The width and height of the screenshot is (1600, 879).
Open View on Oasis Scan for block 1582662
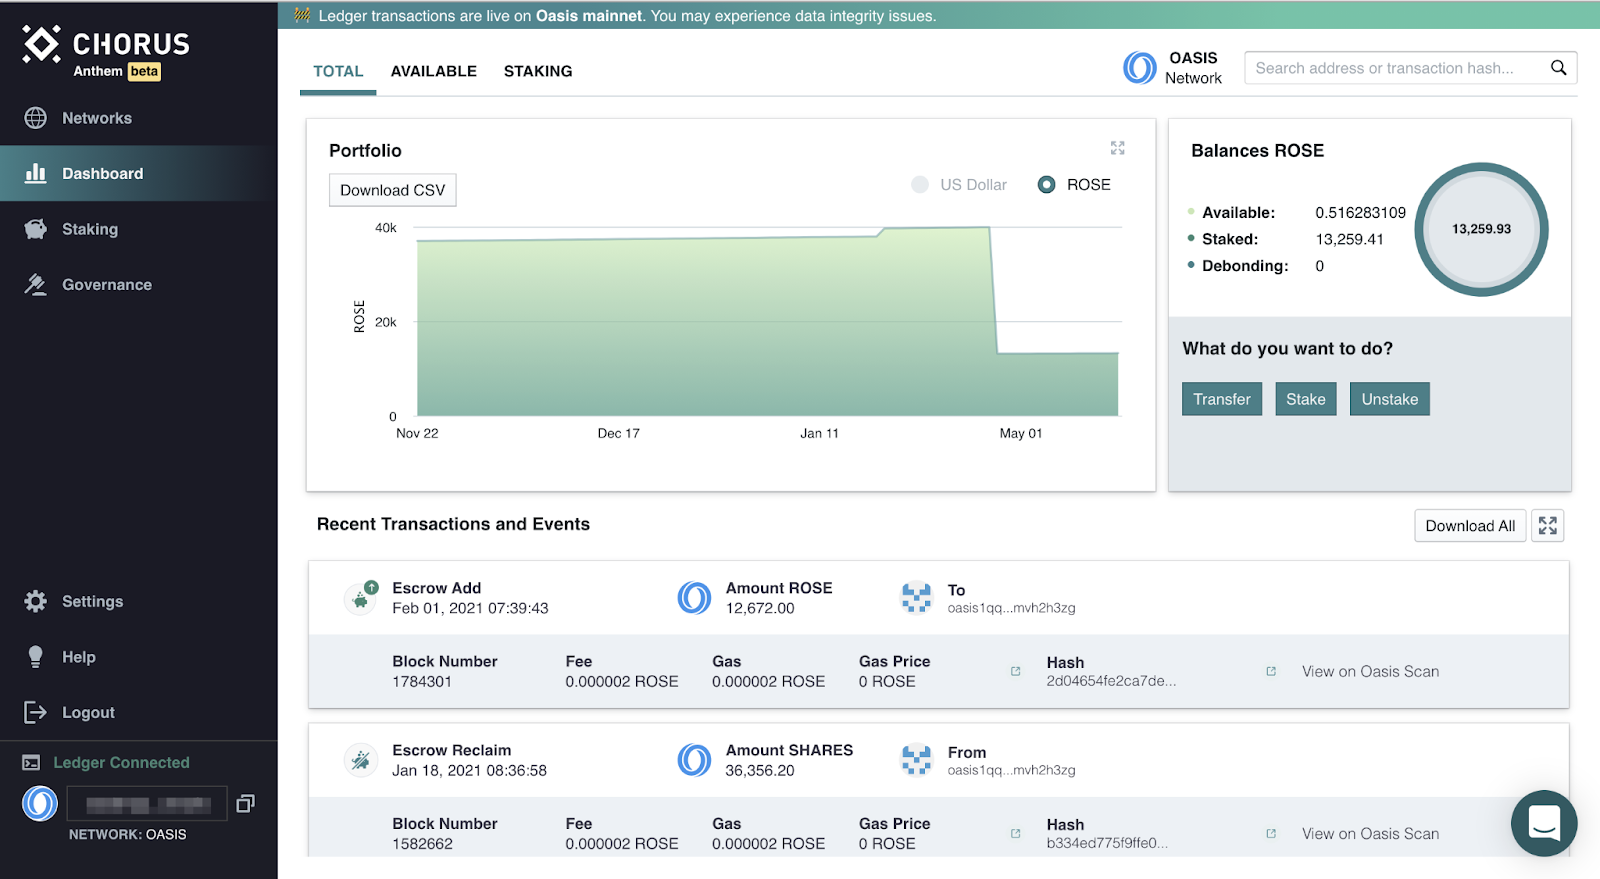point(1371,834)
